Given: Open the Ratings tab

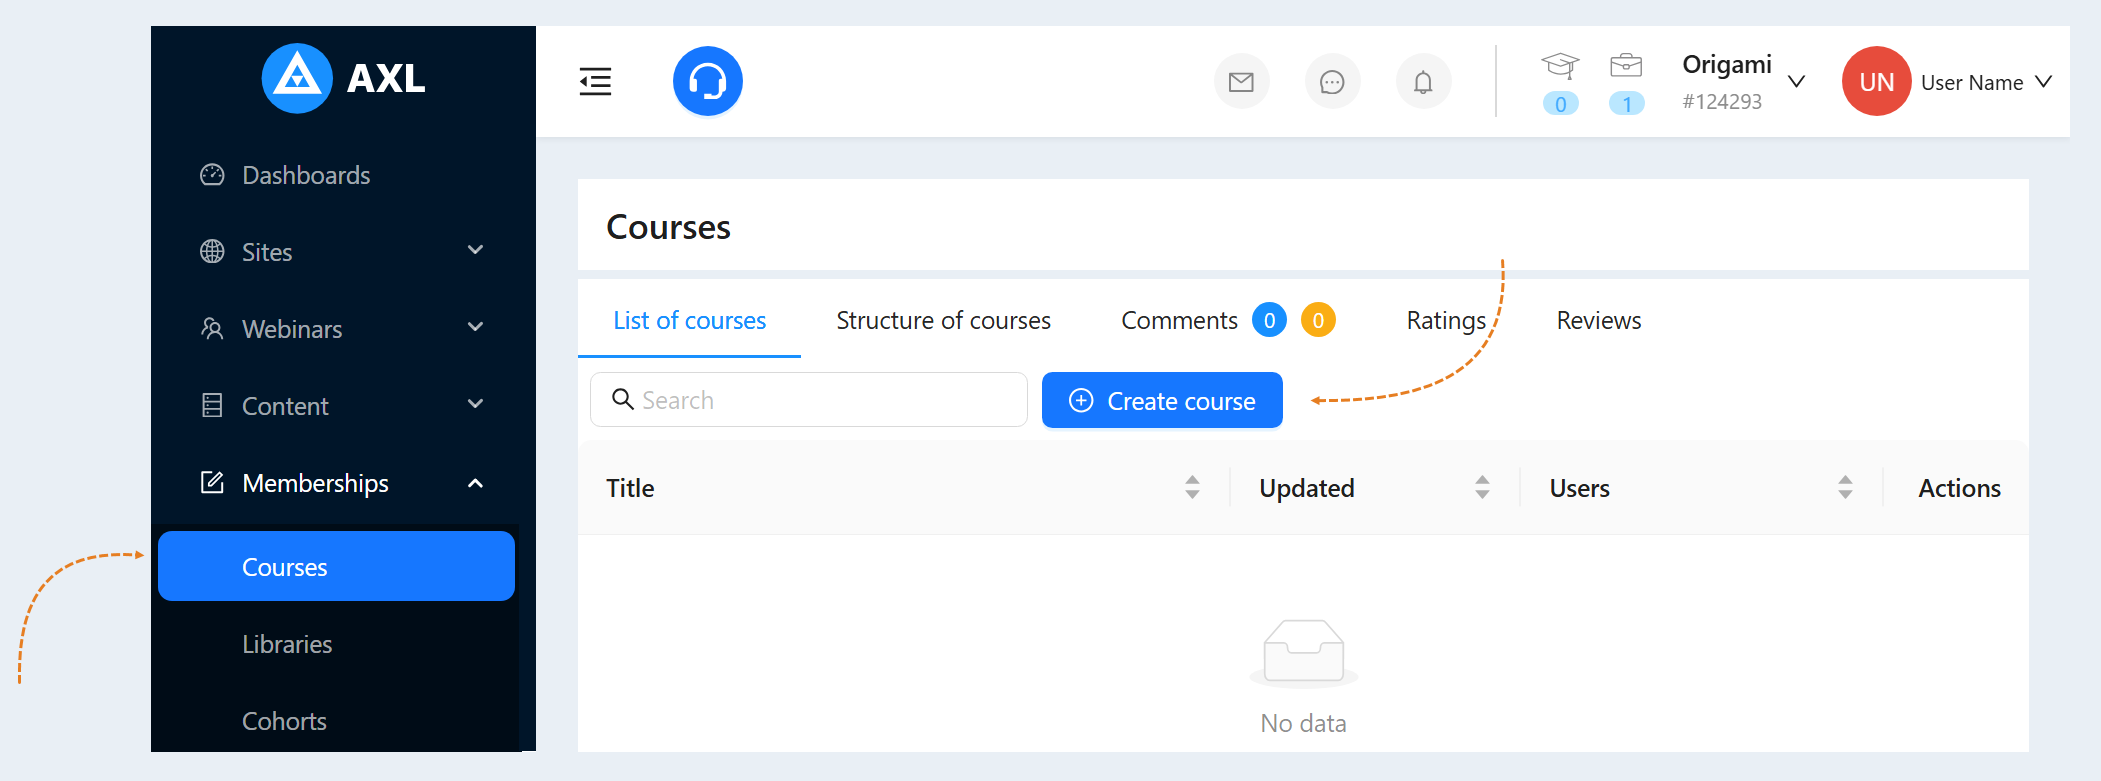Looking at the screenshot, I should coord(1446,320).
